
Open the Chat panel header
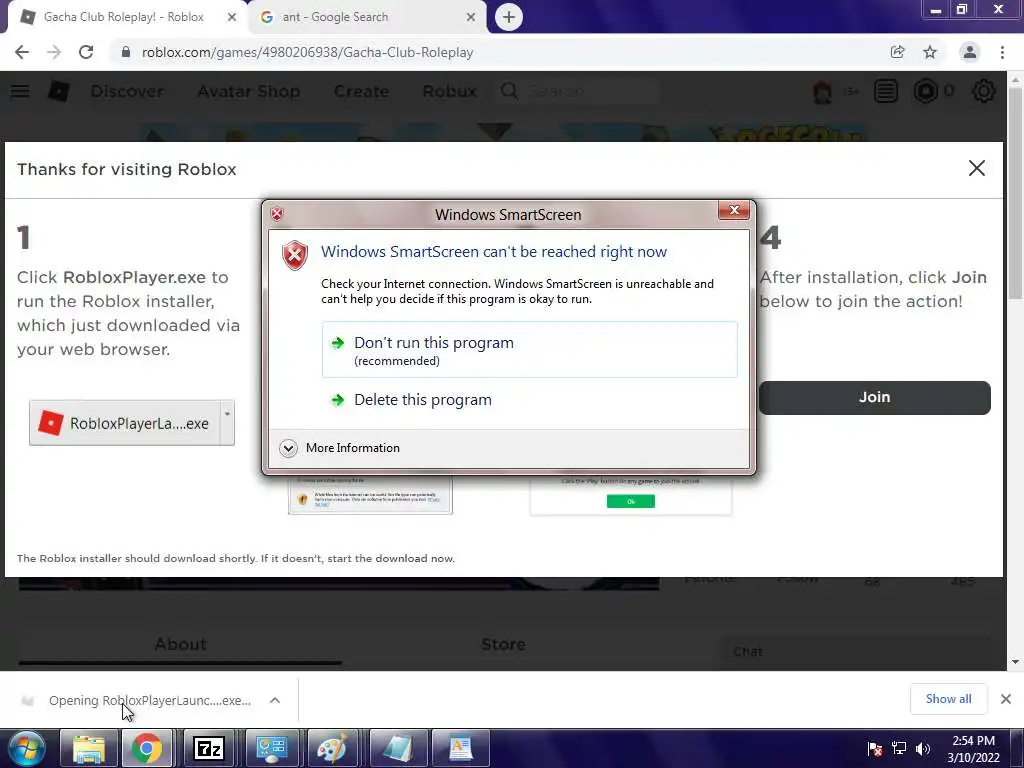[856, 652]
